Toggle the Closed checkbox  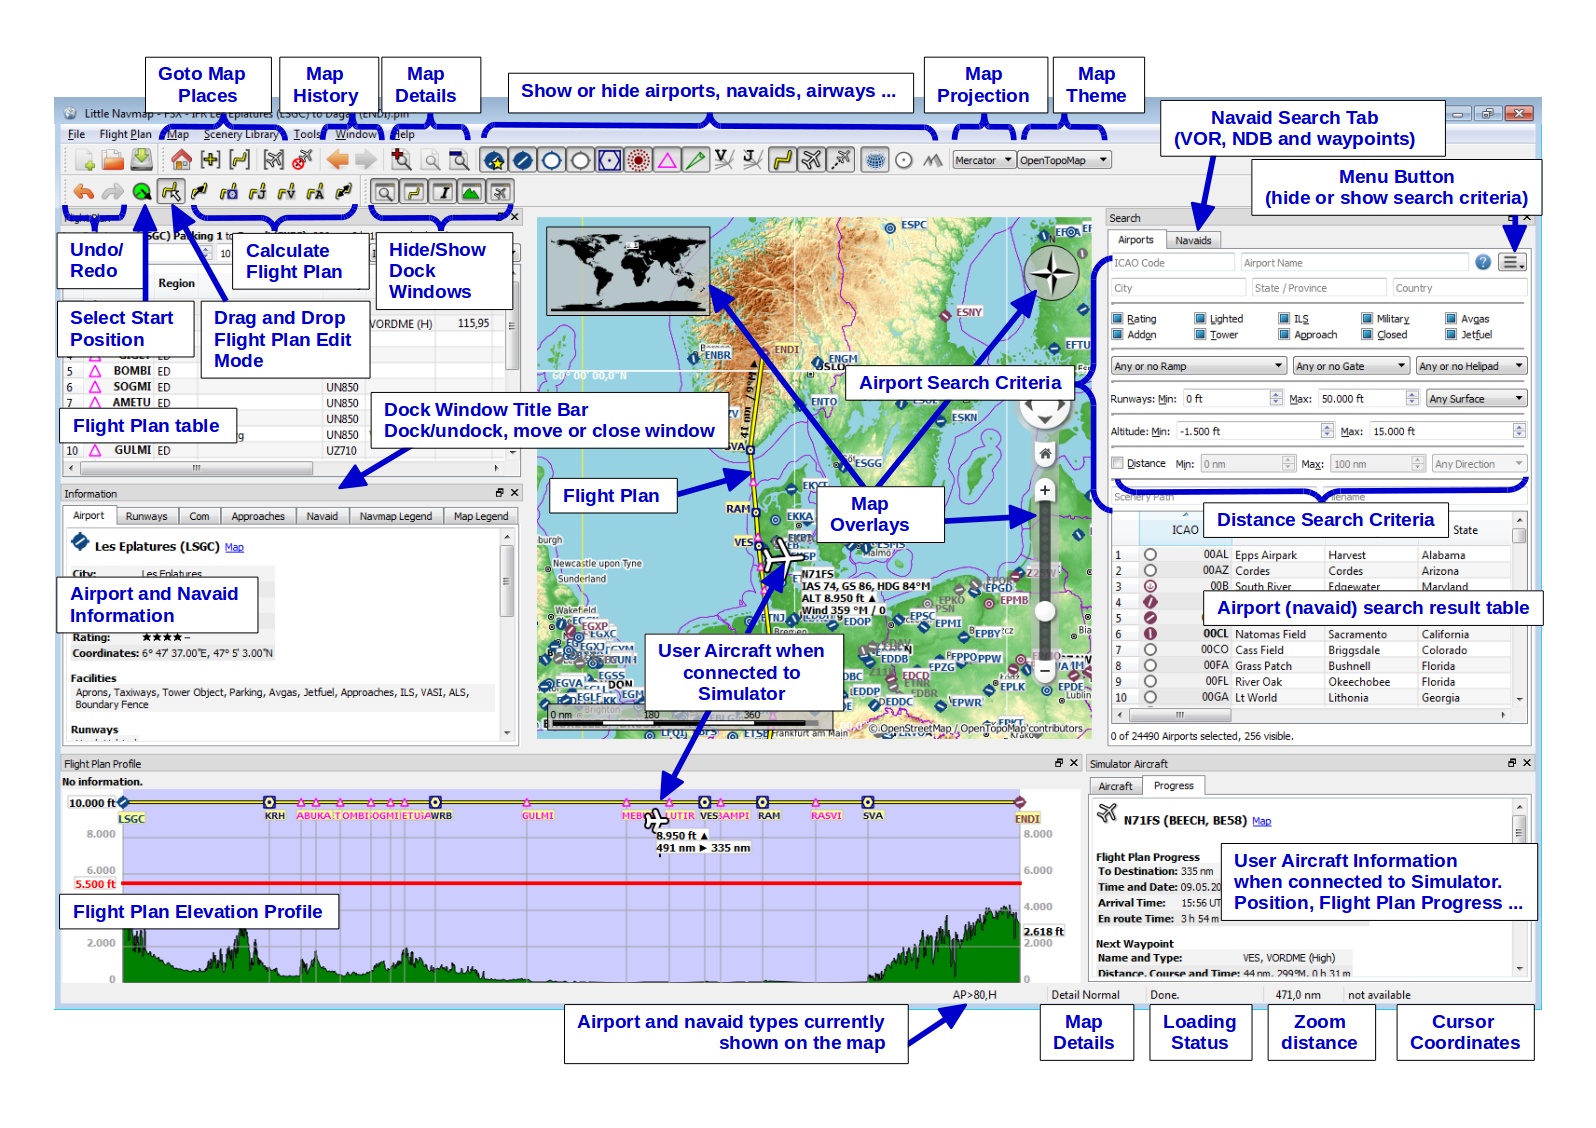pos(1367,335)
